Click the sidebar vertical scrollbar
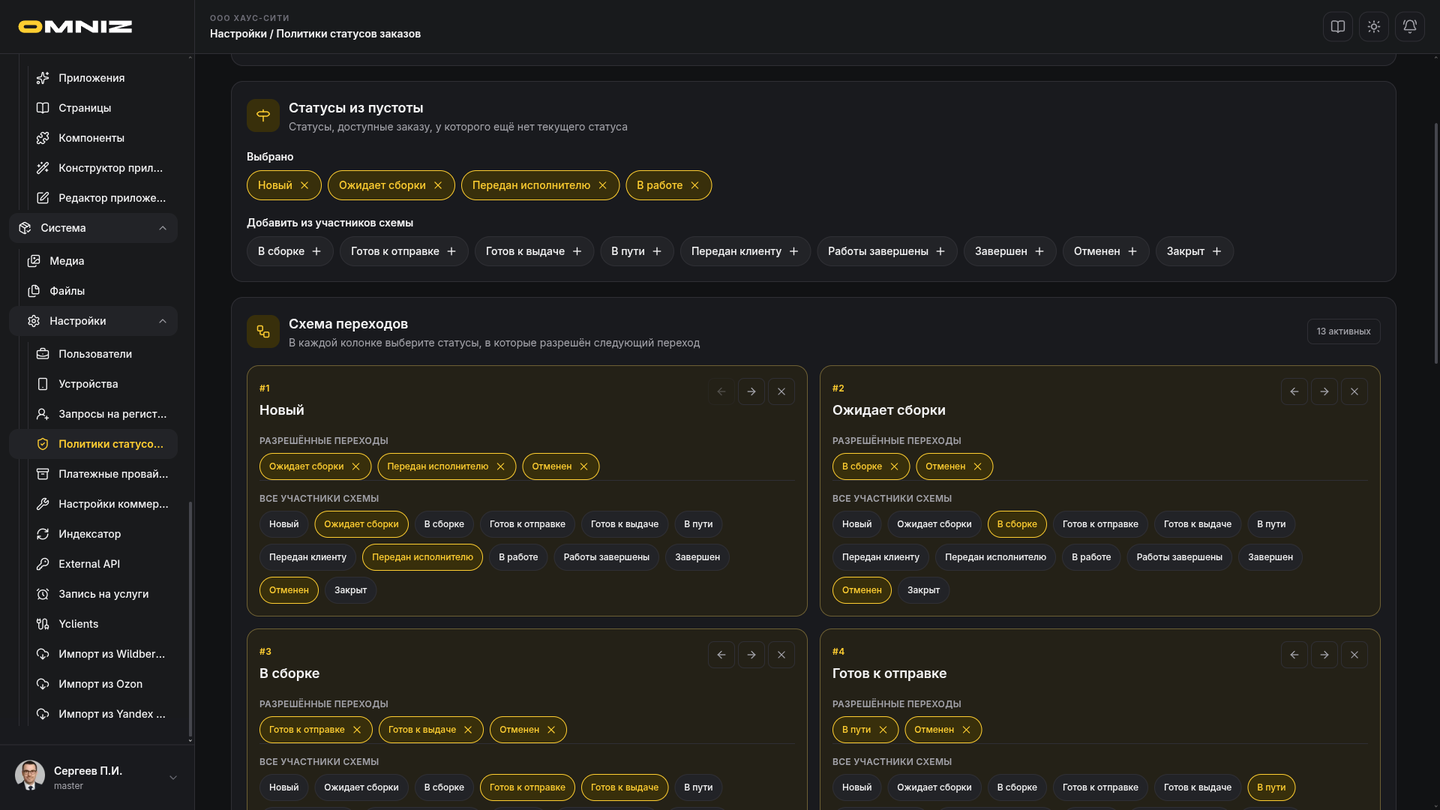The image size is (1440, 810). click(x=190, y=618)
